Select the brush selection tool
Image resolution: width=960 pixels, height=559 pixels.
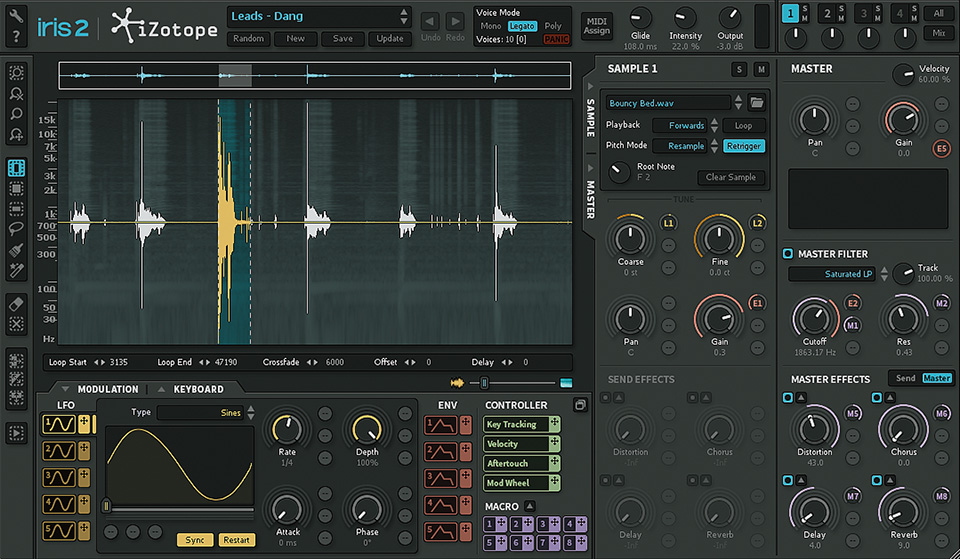pyautogui.click(x=17, y=250)
